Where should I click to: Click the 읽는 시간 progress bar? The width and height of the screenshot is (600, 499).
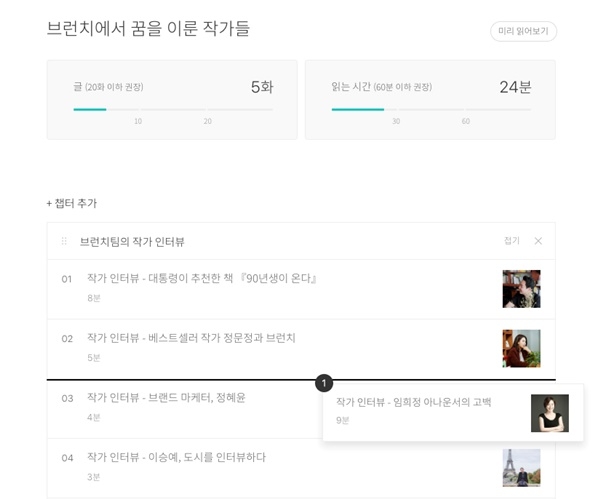[x=430, y=109]
